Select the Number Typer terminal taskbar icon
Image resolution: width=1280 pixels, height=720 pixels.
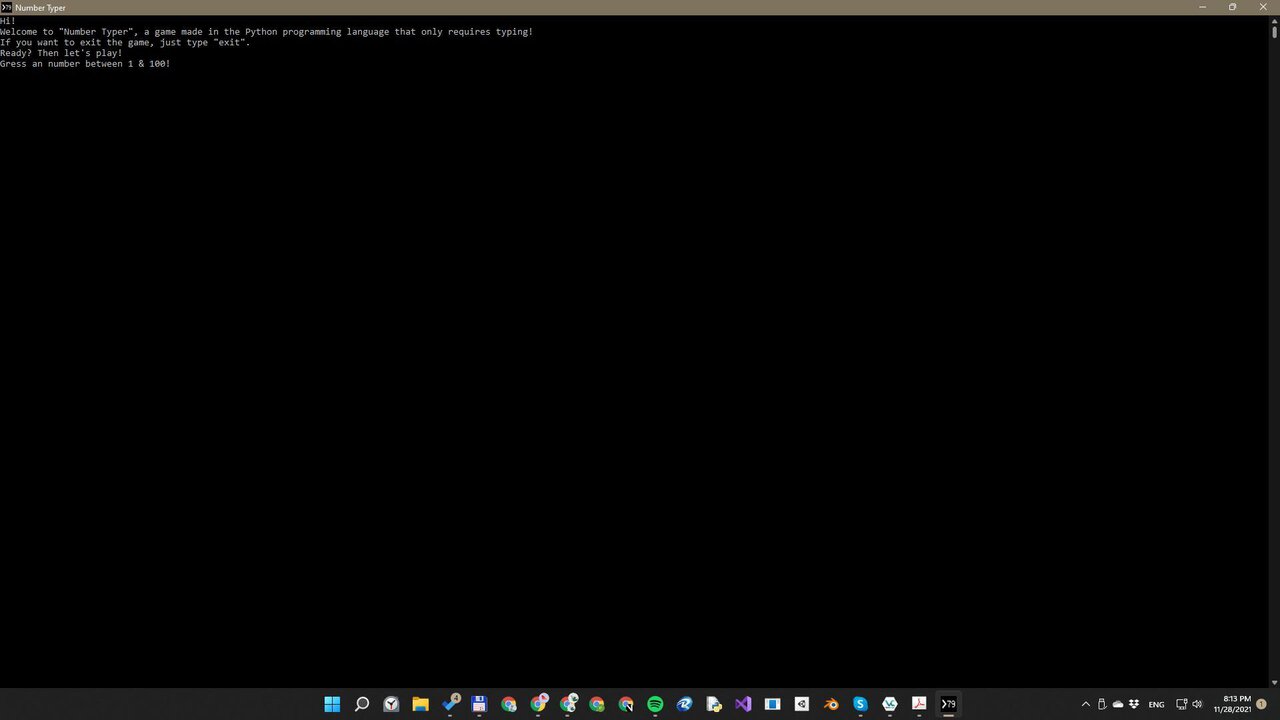tap(948, 704)
